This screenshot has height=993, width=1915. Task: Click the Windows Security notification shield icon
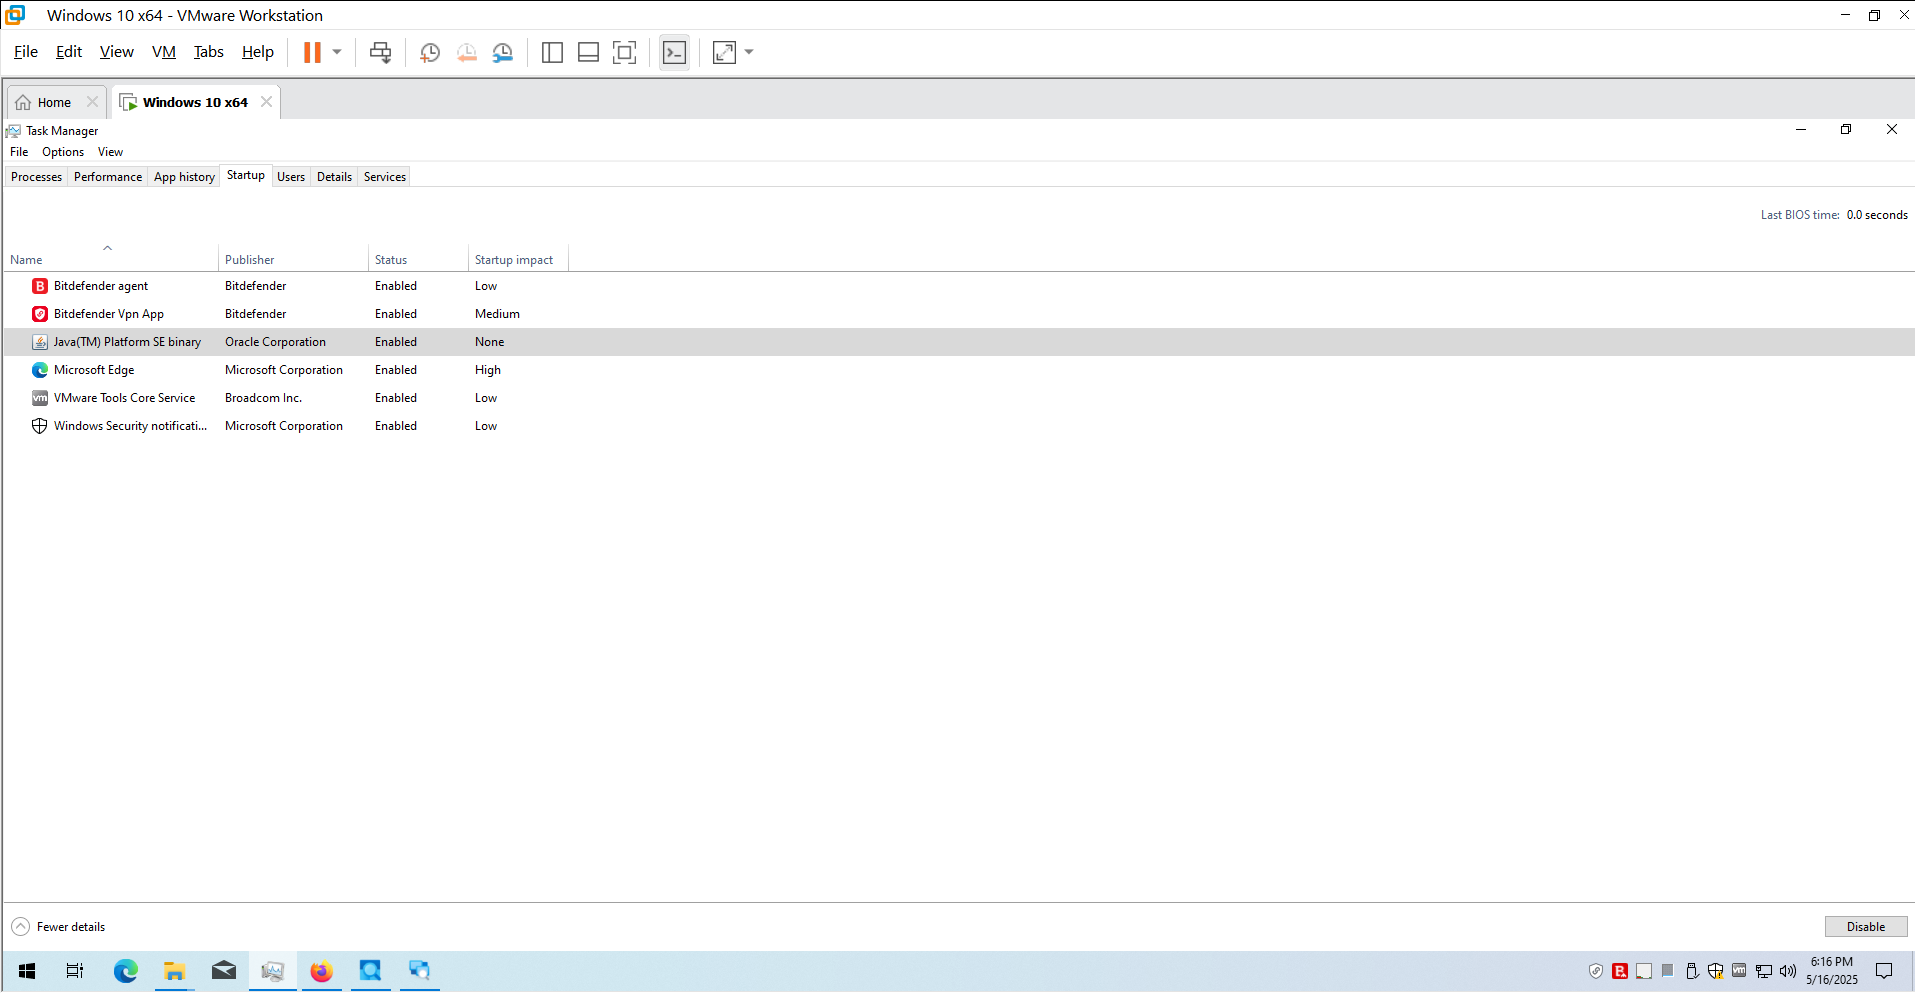[x=40, y=426]
